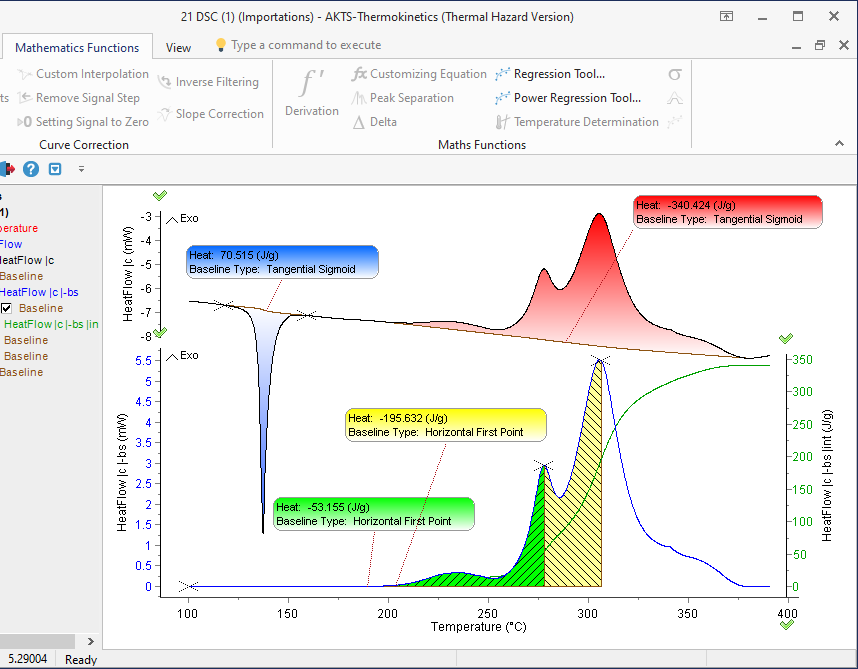Select the green HeatFlow |c|-bs |in tree item
The width and height of the screenshot is (858, 669).
tap(51, 324)
